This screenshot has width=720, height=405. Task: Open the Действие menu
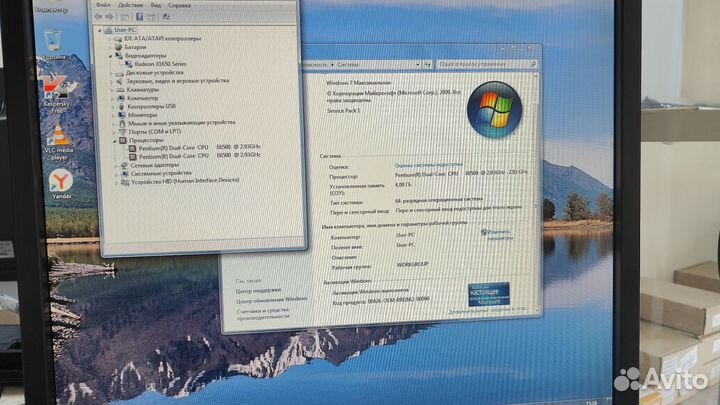tap(130, 4)
